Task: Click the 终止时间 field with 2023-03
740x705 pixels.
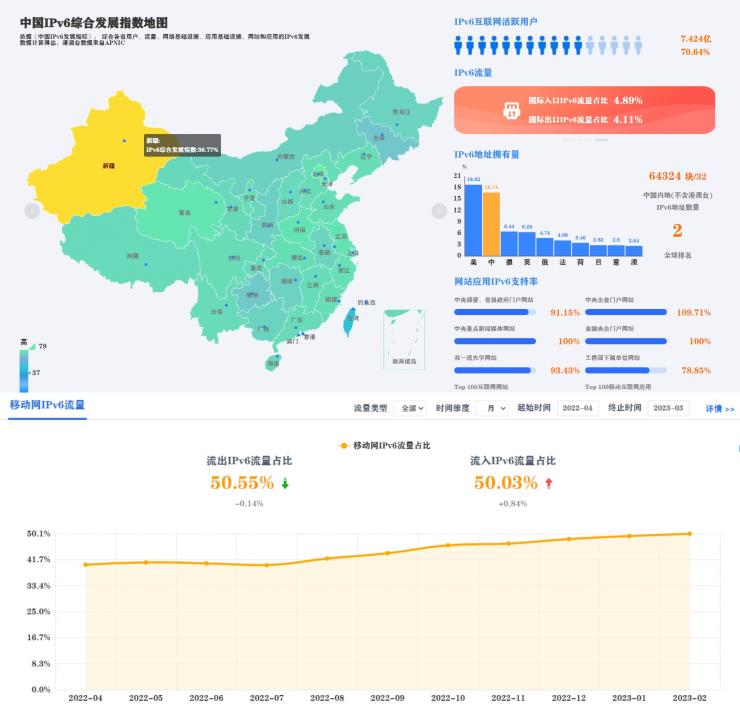Action: pos(668,408)
